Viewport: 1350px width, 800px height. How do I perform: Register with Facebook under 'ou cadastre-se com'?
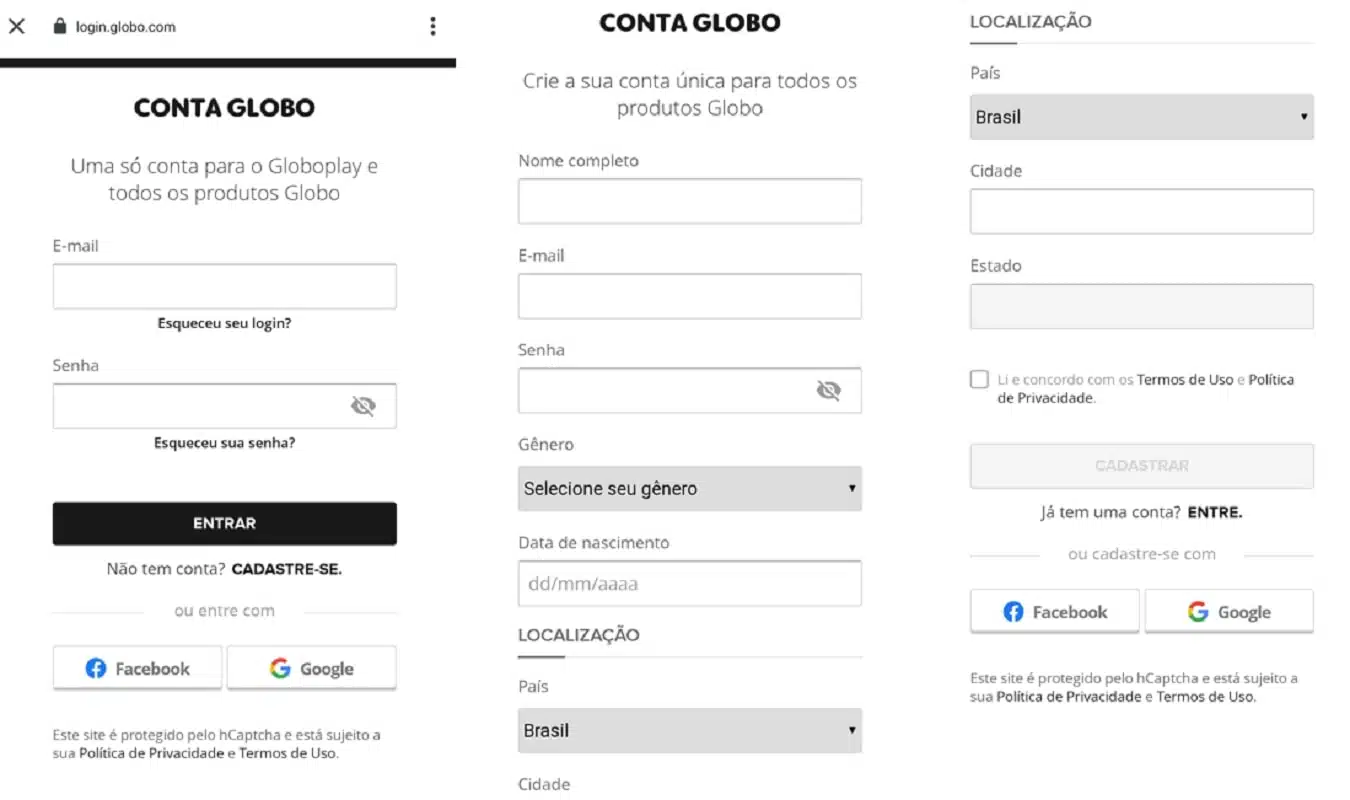(x=1055, y=612)
